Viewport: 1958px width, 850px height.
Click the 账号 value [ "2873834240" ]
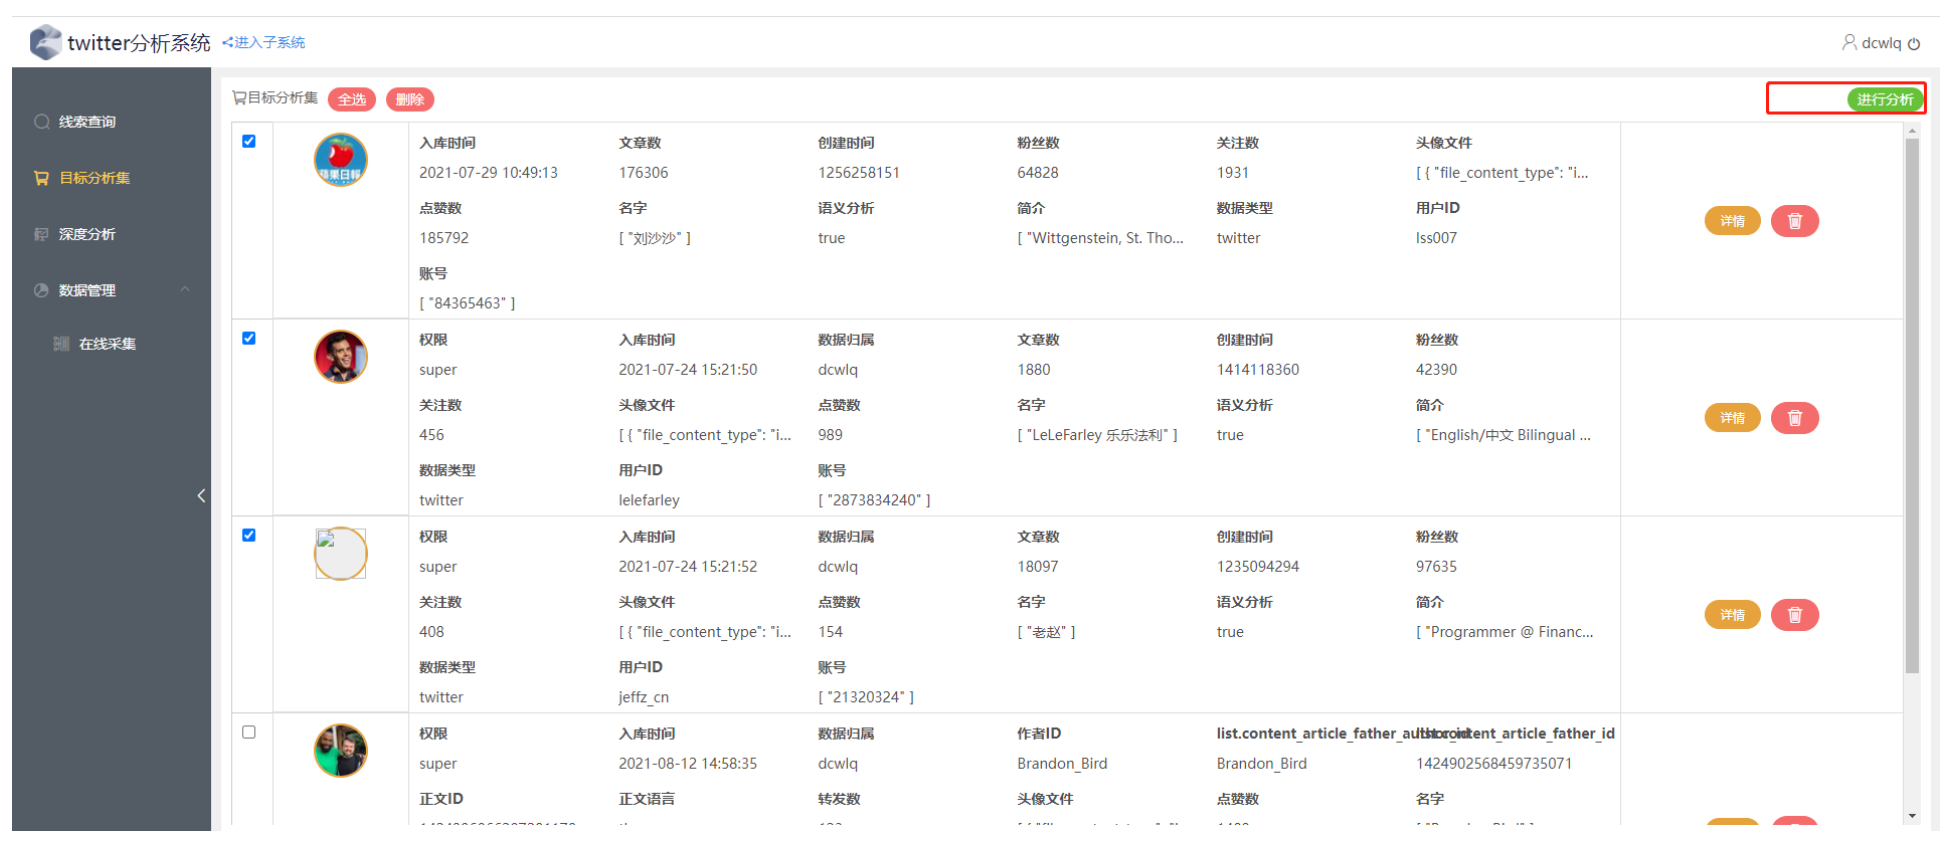pyautogui.click(x=874, y=500)
